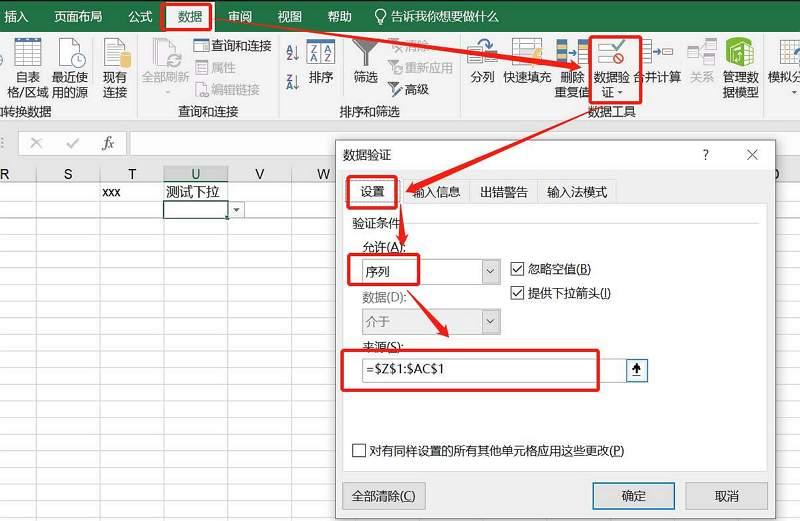The height and width of the screenshot is (521, 800).
Task: Switch to the 插入 ribbon tab
Action: click(16, 16)
